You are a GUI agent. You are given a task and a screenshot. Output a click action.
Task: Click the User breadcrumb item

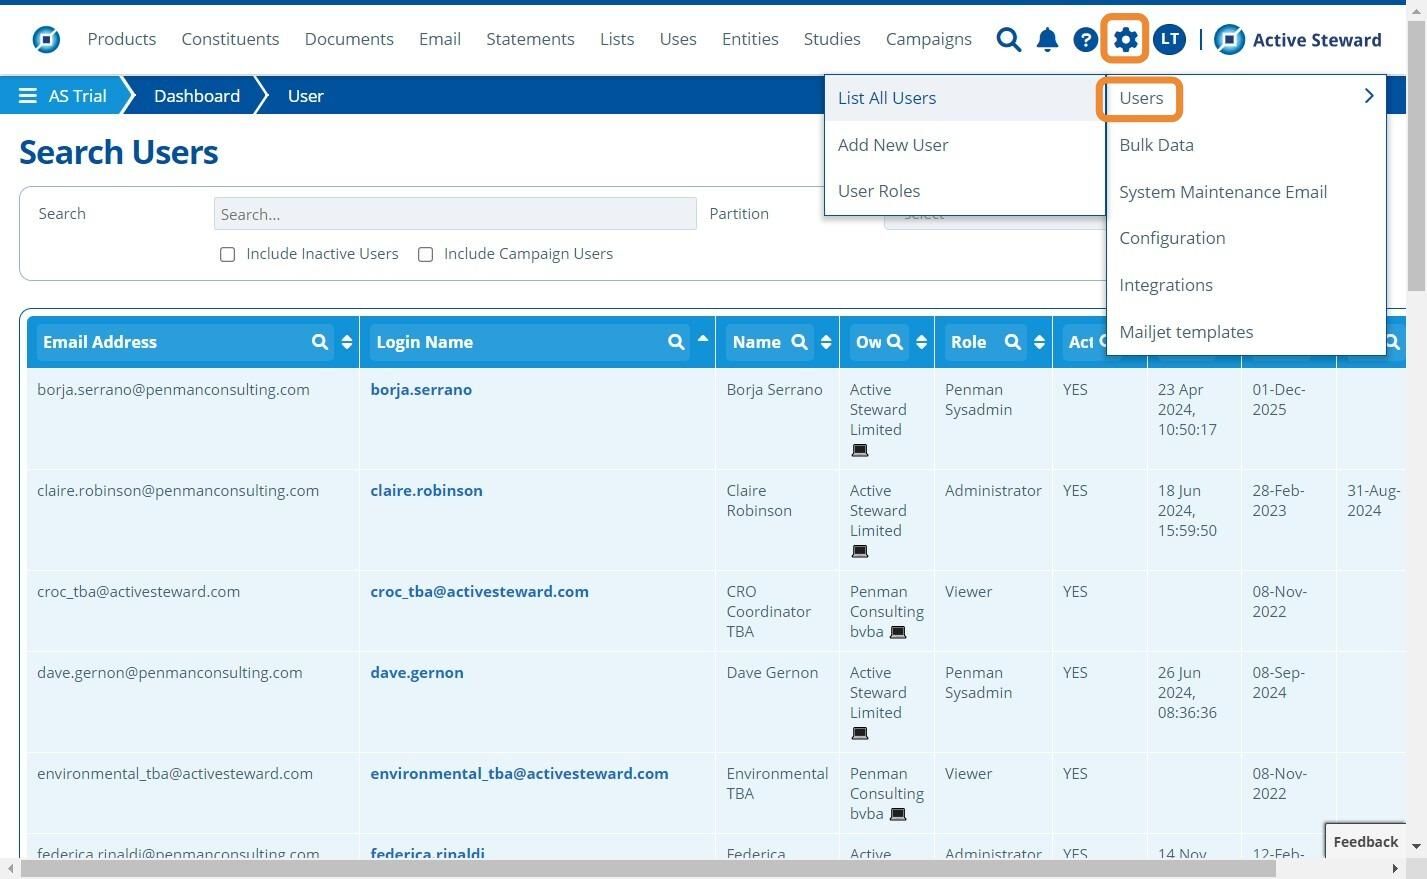(x=306, y=96)
